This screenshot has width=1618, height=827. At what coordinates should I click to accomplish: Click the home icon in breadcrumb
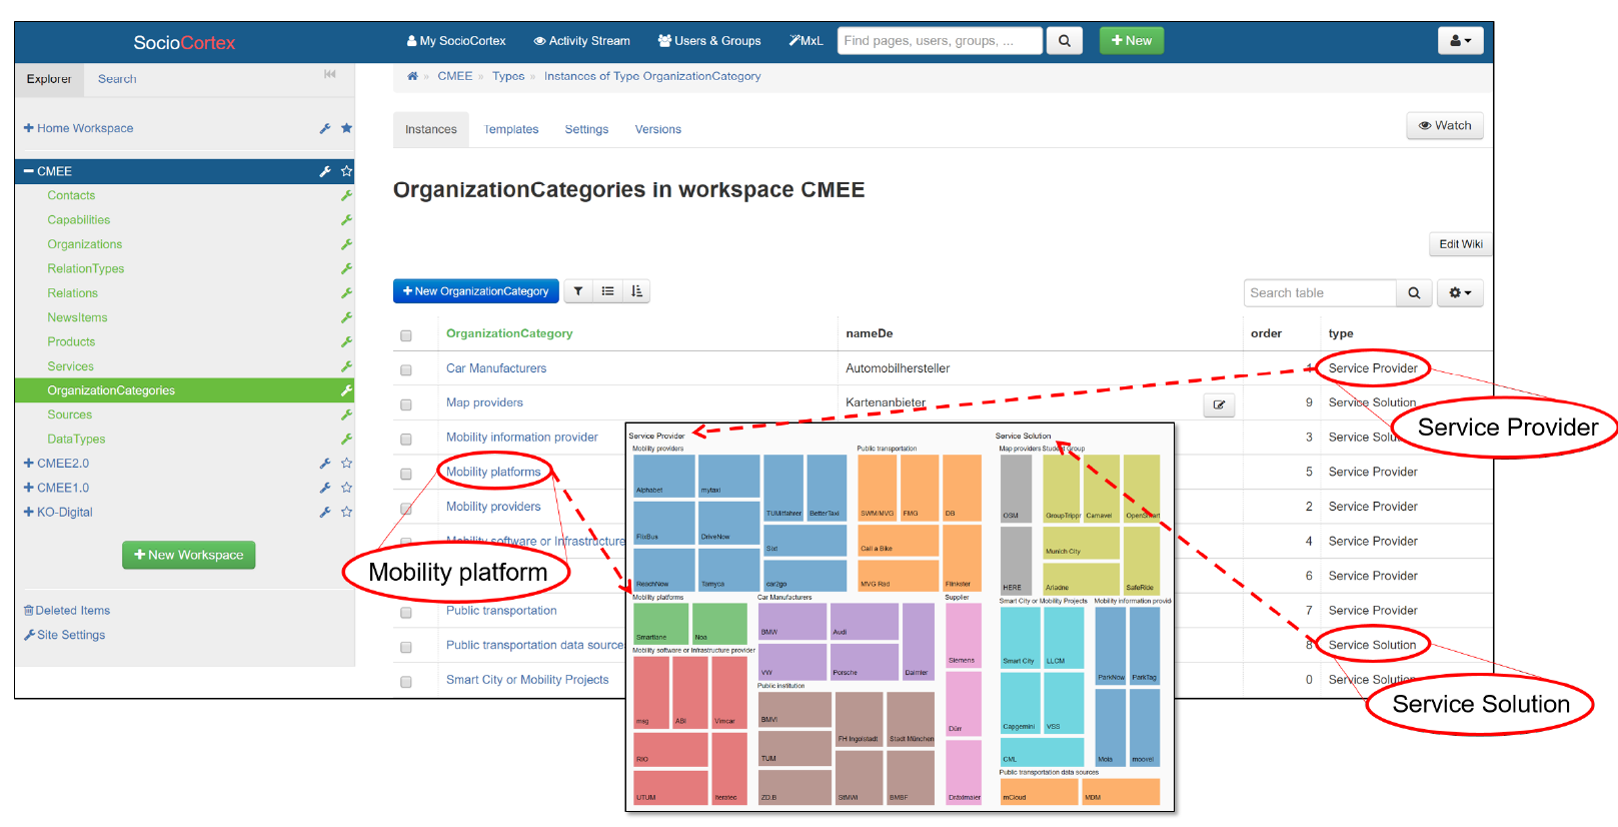point(412,76)
